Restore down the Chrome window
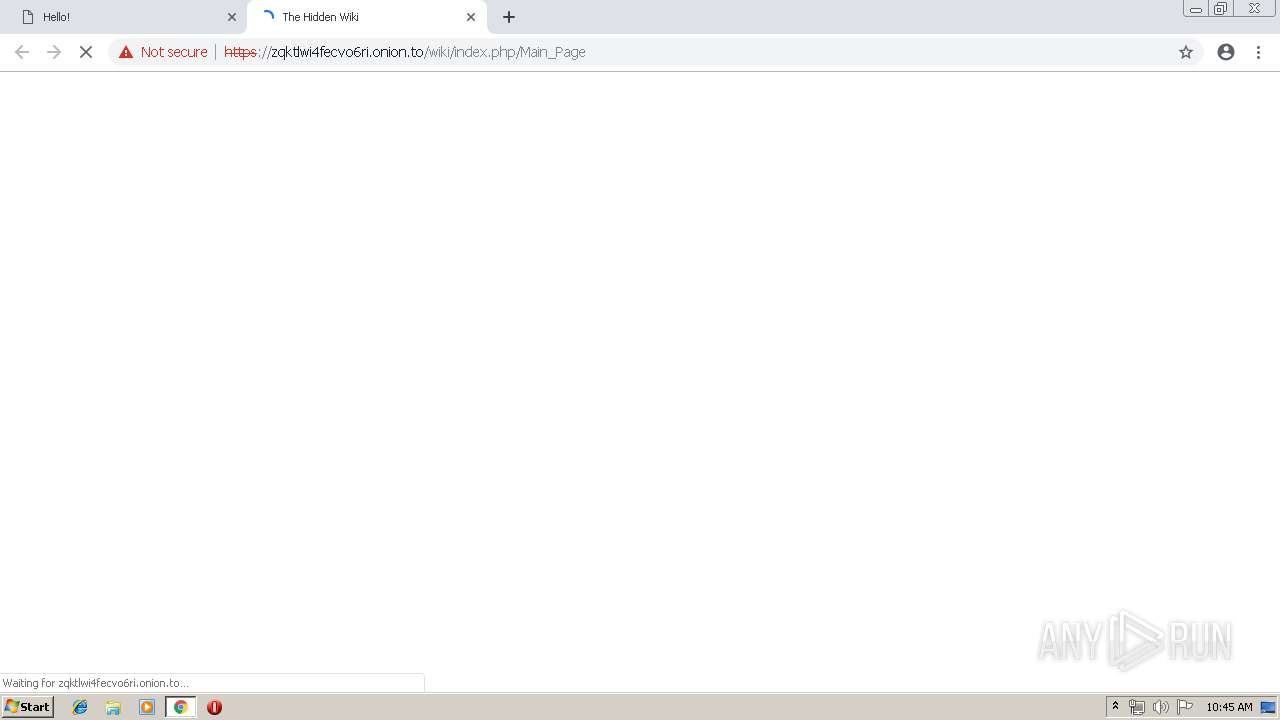The height and width of the screenshot is (720, 1280). [1221, 9]
